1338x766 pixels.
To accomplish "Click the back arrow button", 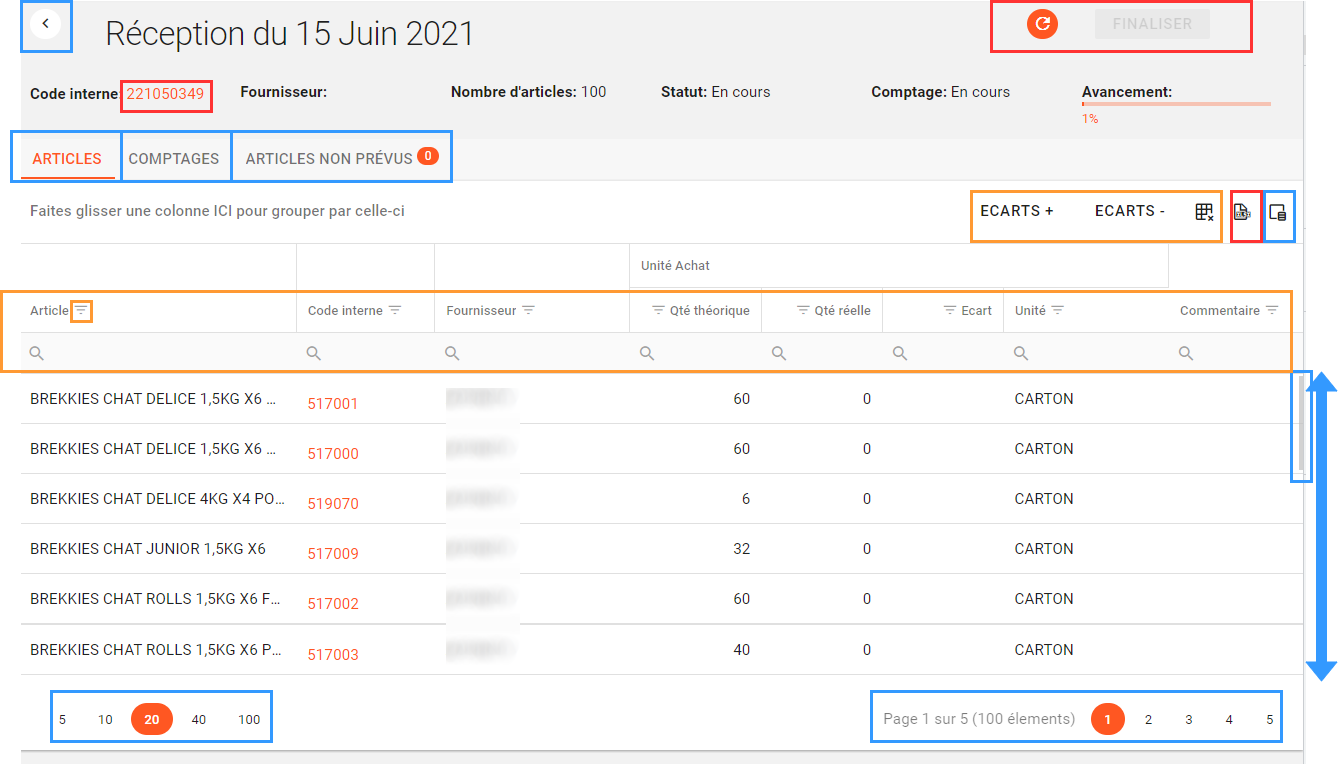I will [46, 23].
